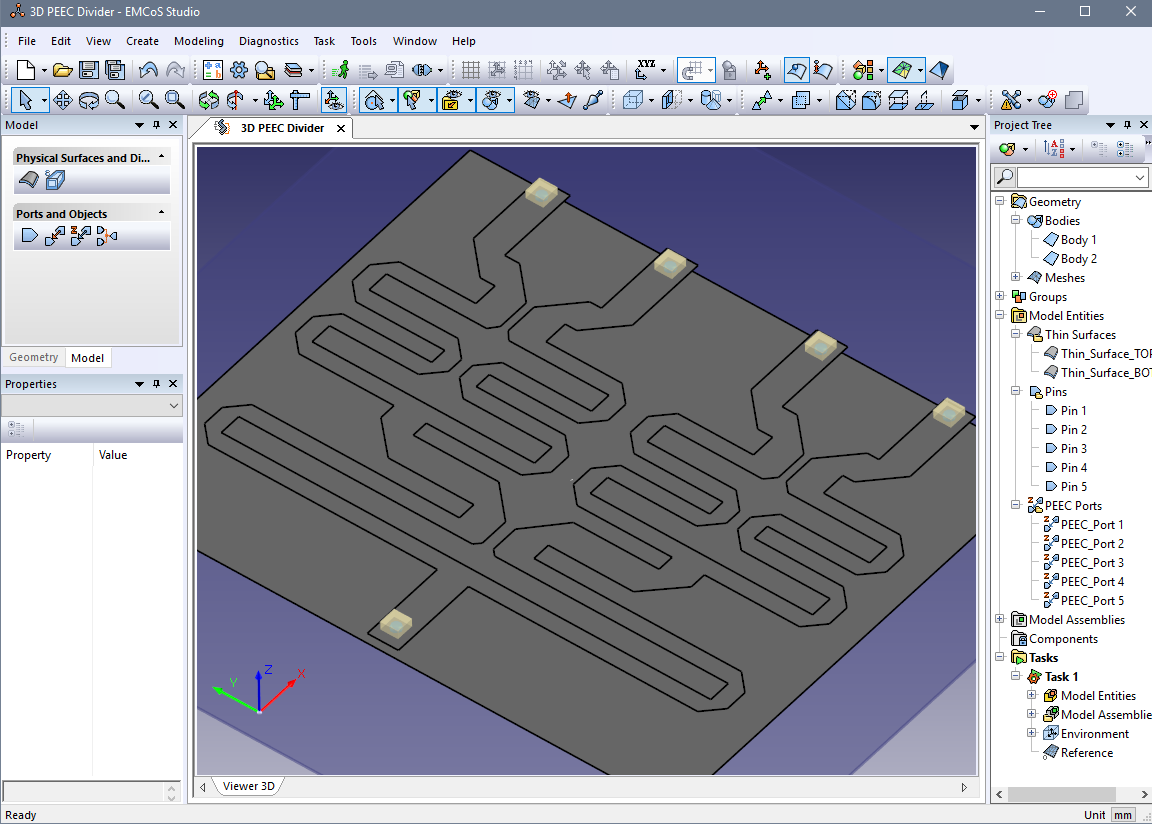Select the Pan (four-arrow) view tool
Viewport: 1152px width, 824px height.
pyautogui.click(x=62, y=100)
